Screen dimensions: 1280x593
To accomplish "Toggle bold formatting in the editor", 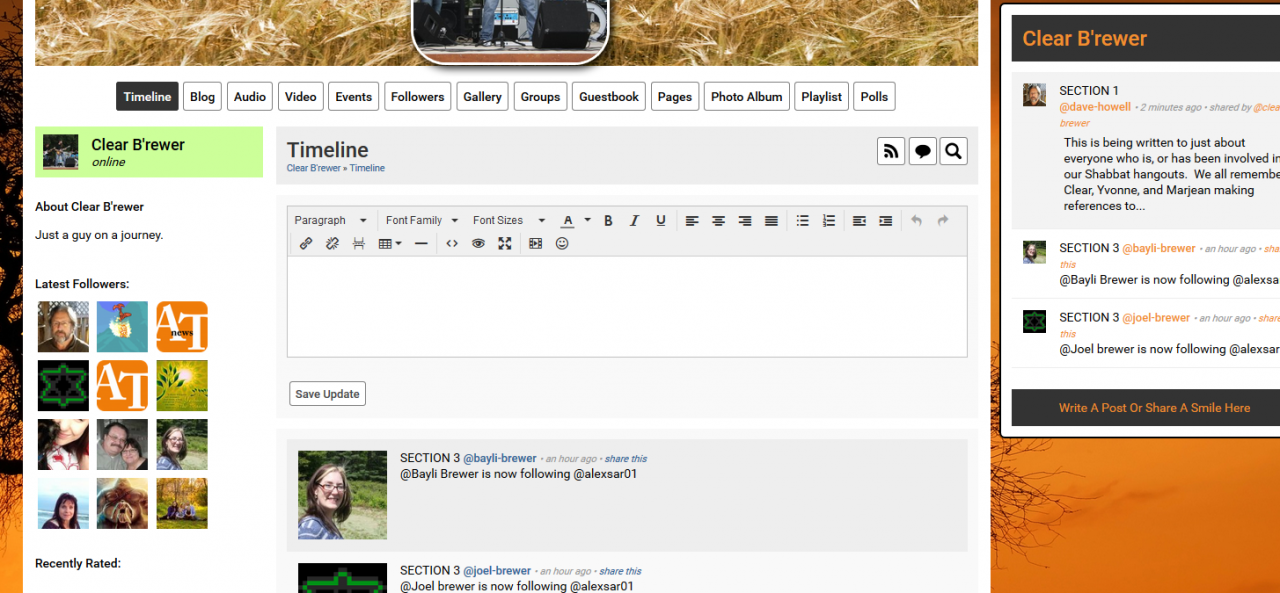I will pos(607,220).
